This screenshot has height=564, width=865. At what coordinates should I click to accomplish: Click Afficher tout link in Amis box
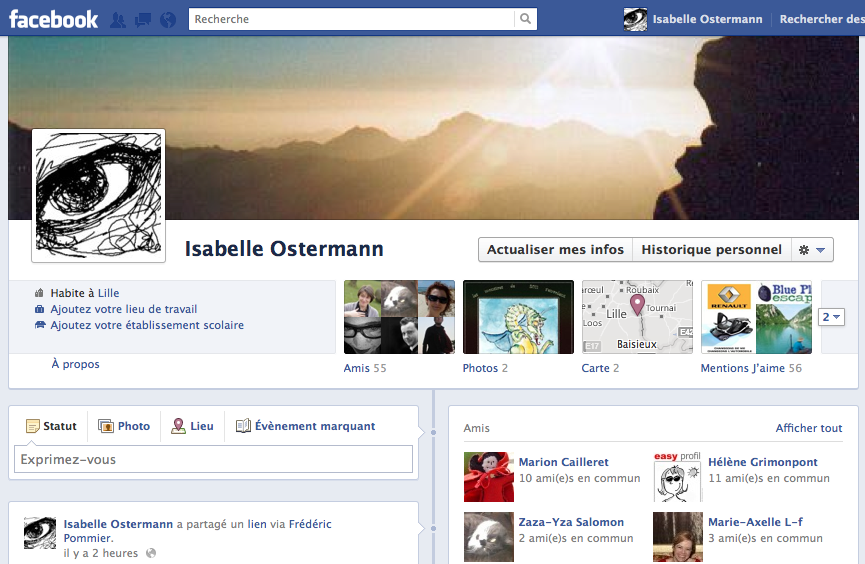(809, 428)
